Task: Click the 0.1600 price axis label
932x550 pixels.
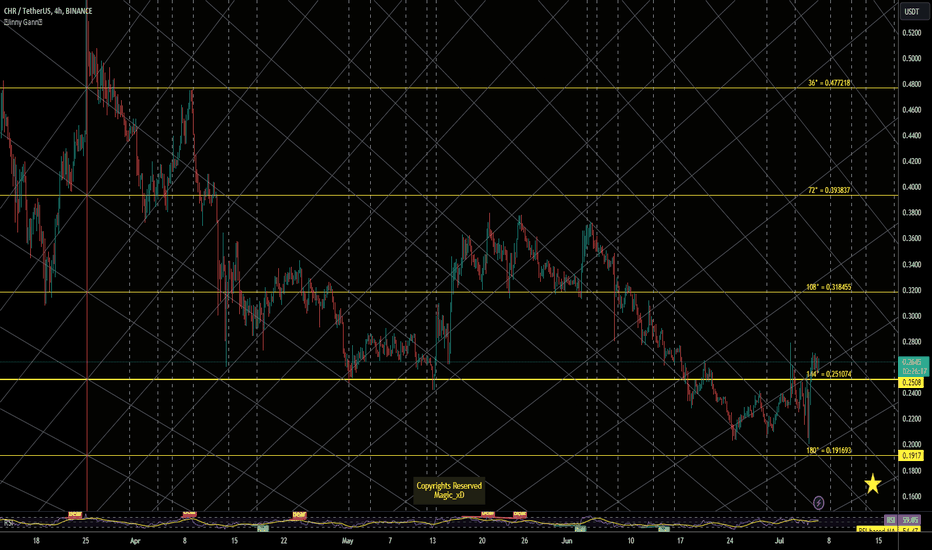Action: click(x=911, y=496)
